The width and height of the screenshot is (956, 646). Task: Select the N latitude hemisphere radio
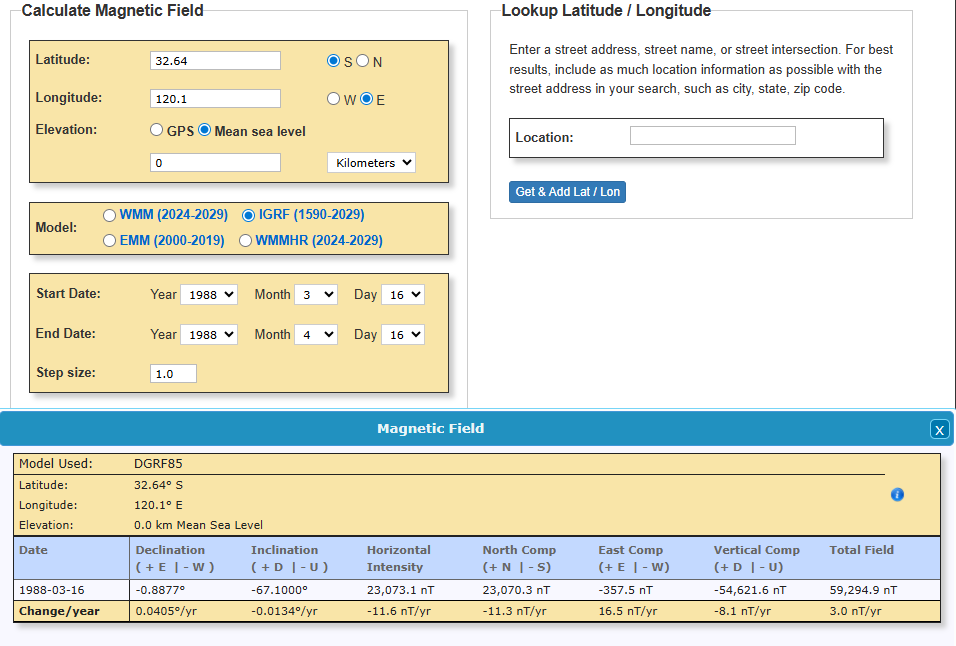tap(363, 61)
